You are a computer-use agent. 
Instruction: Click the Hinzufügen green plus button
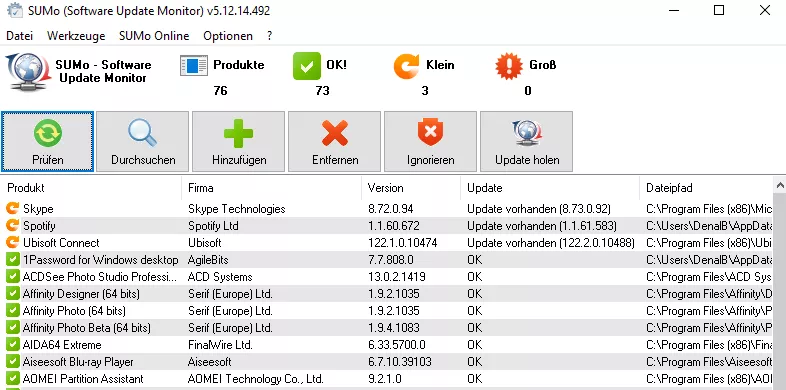[239, 142]
